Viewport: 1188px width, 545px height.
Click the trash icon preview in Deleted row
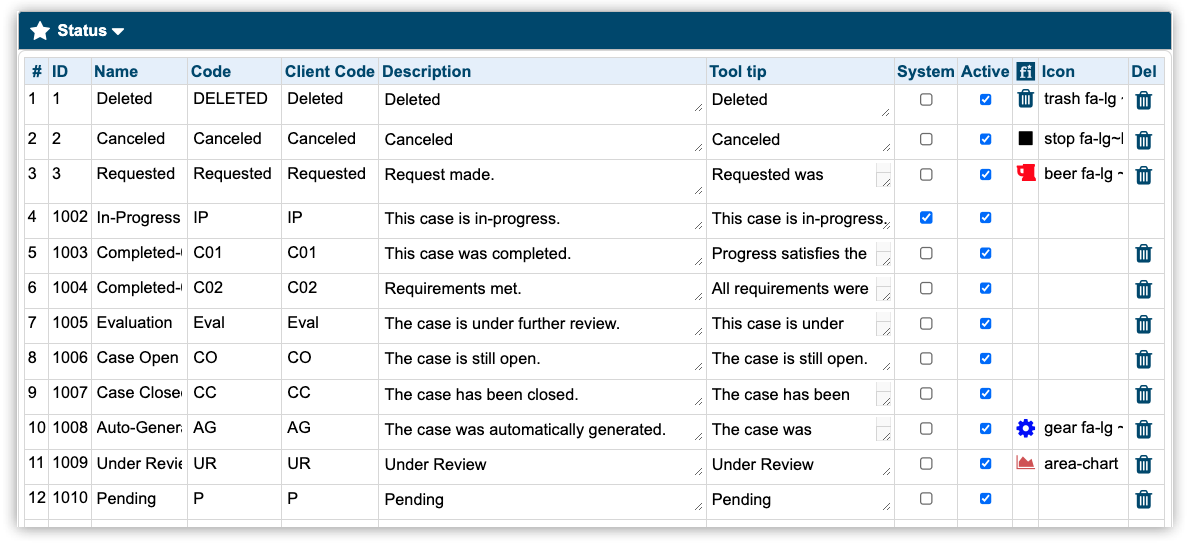(1025, 98)
